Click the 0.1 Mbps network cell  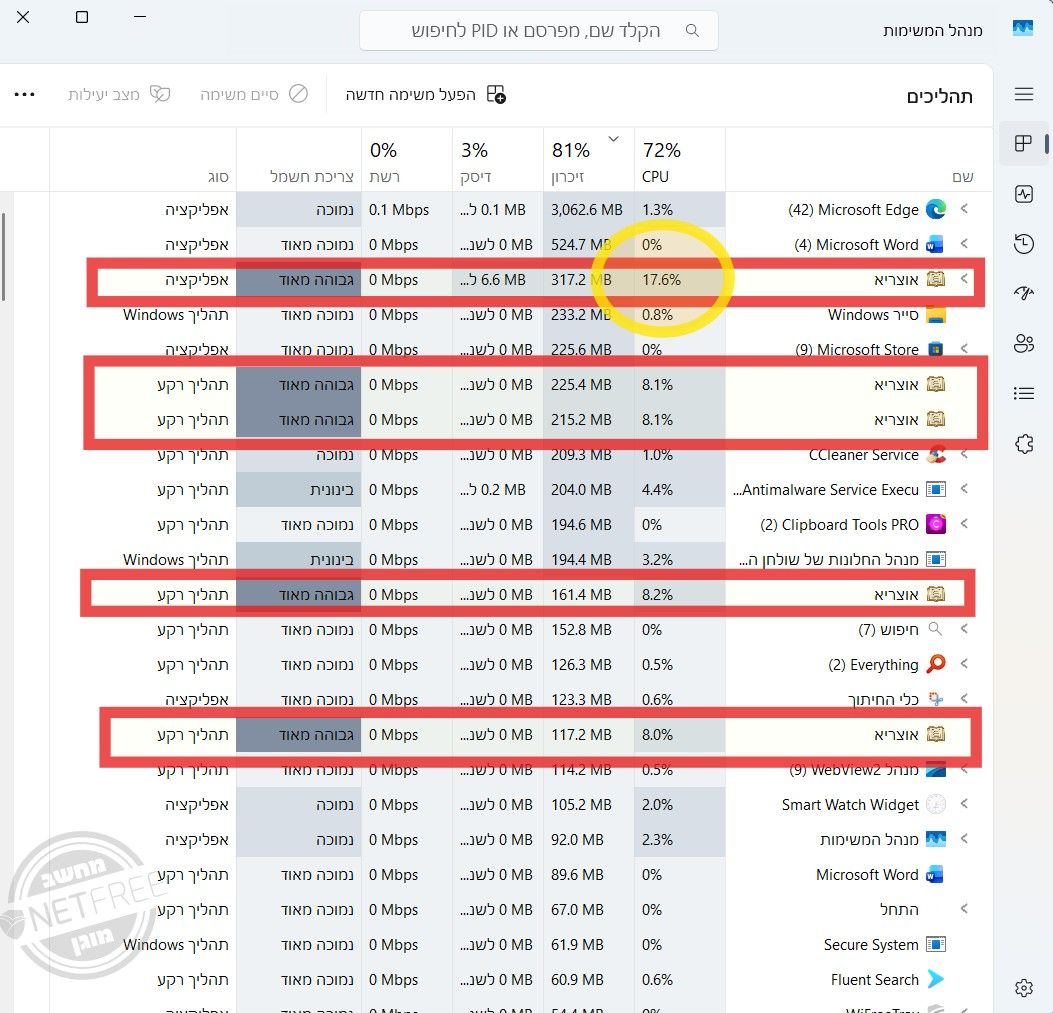[406, 209]
